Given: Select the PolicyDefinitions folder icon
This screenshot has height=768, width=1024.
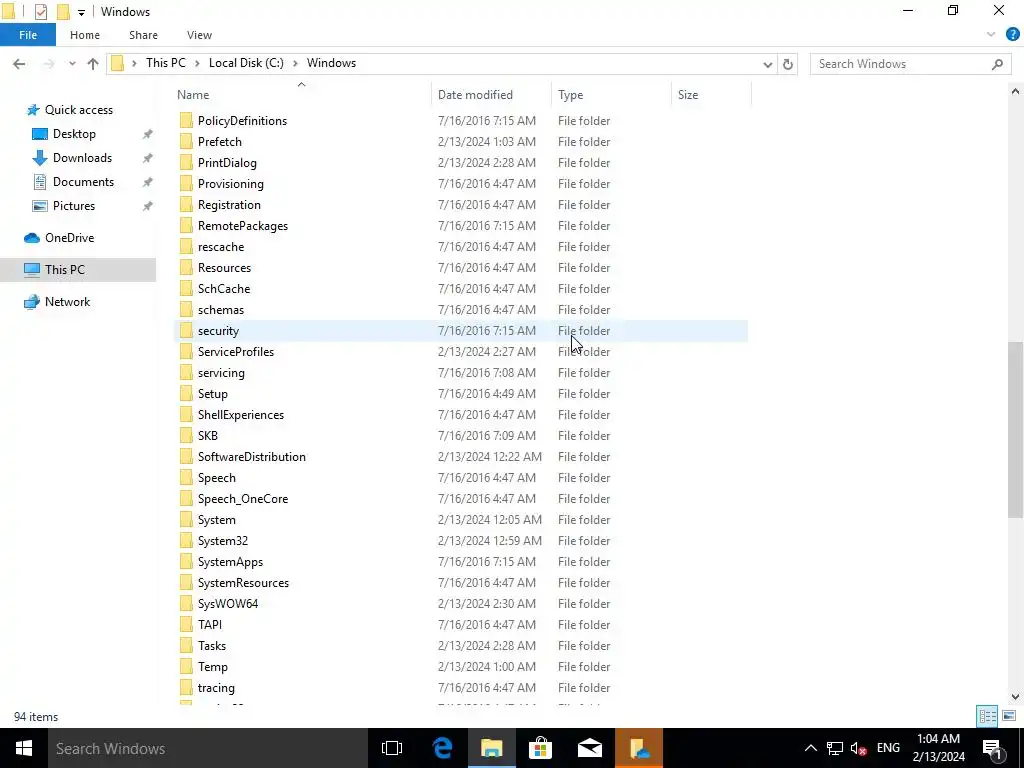Looking at the screenshot, I should pyautogui.click(x=186, y=121).
